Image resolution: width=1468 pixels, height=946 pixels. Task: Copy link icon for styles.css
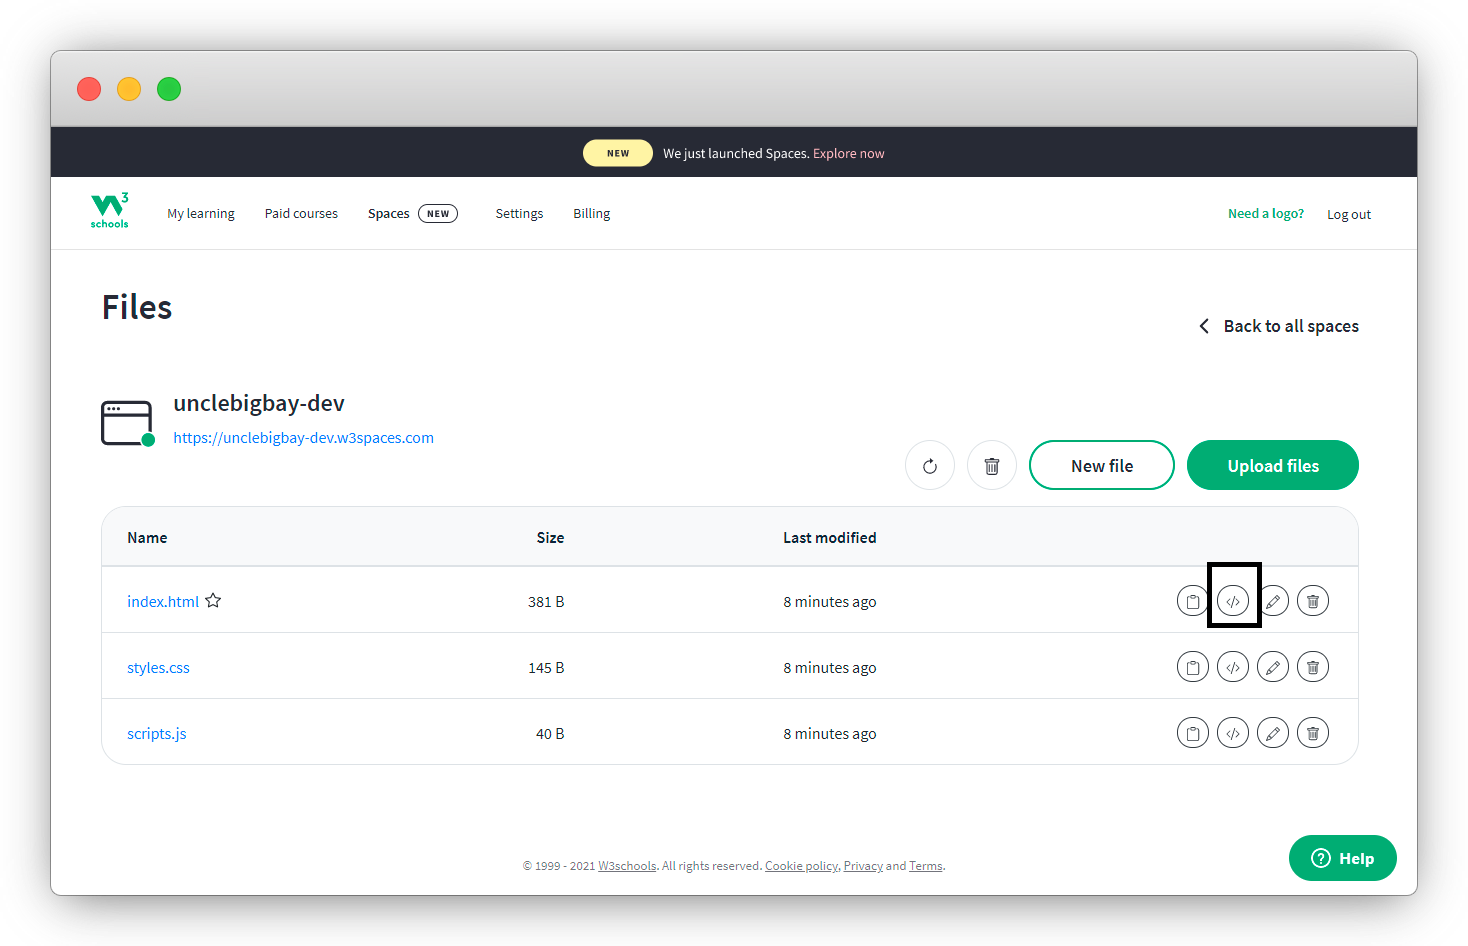click(x=1193, y=667)
